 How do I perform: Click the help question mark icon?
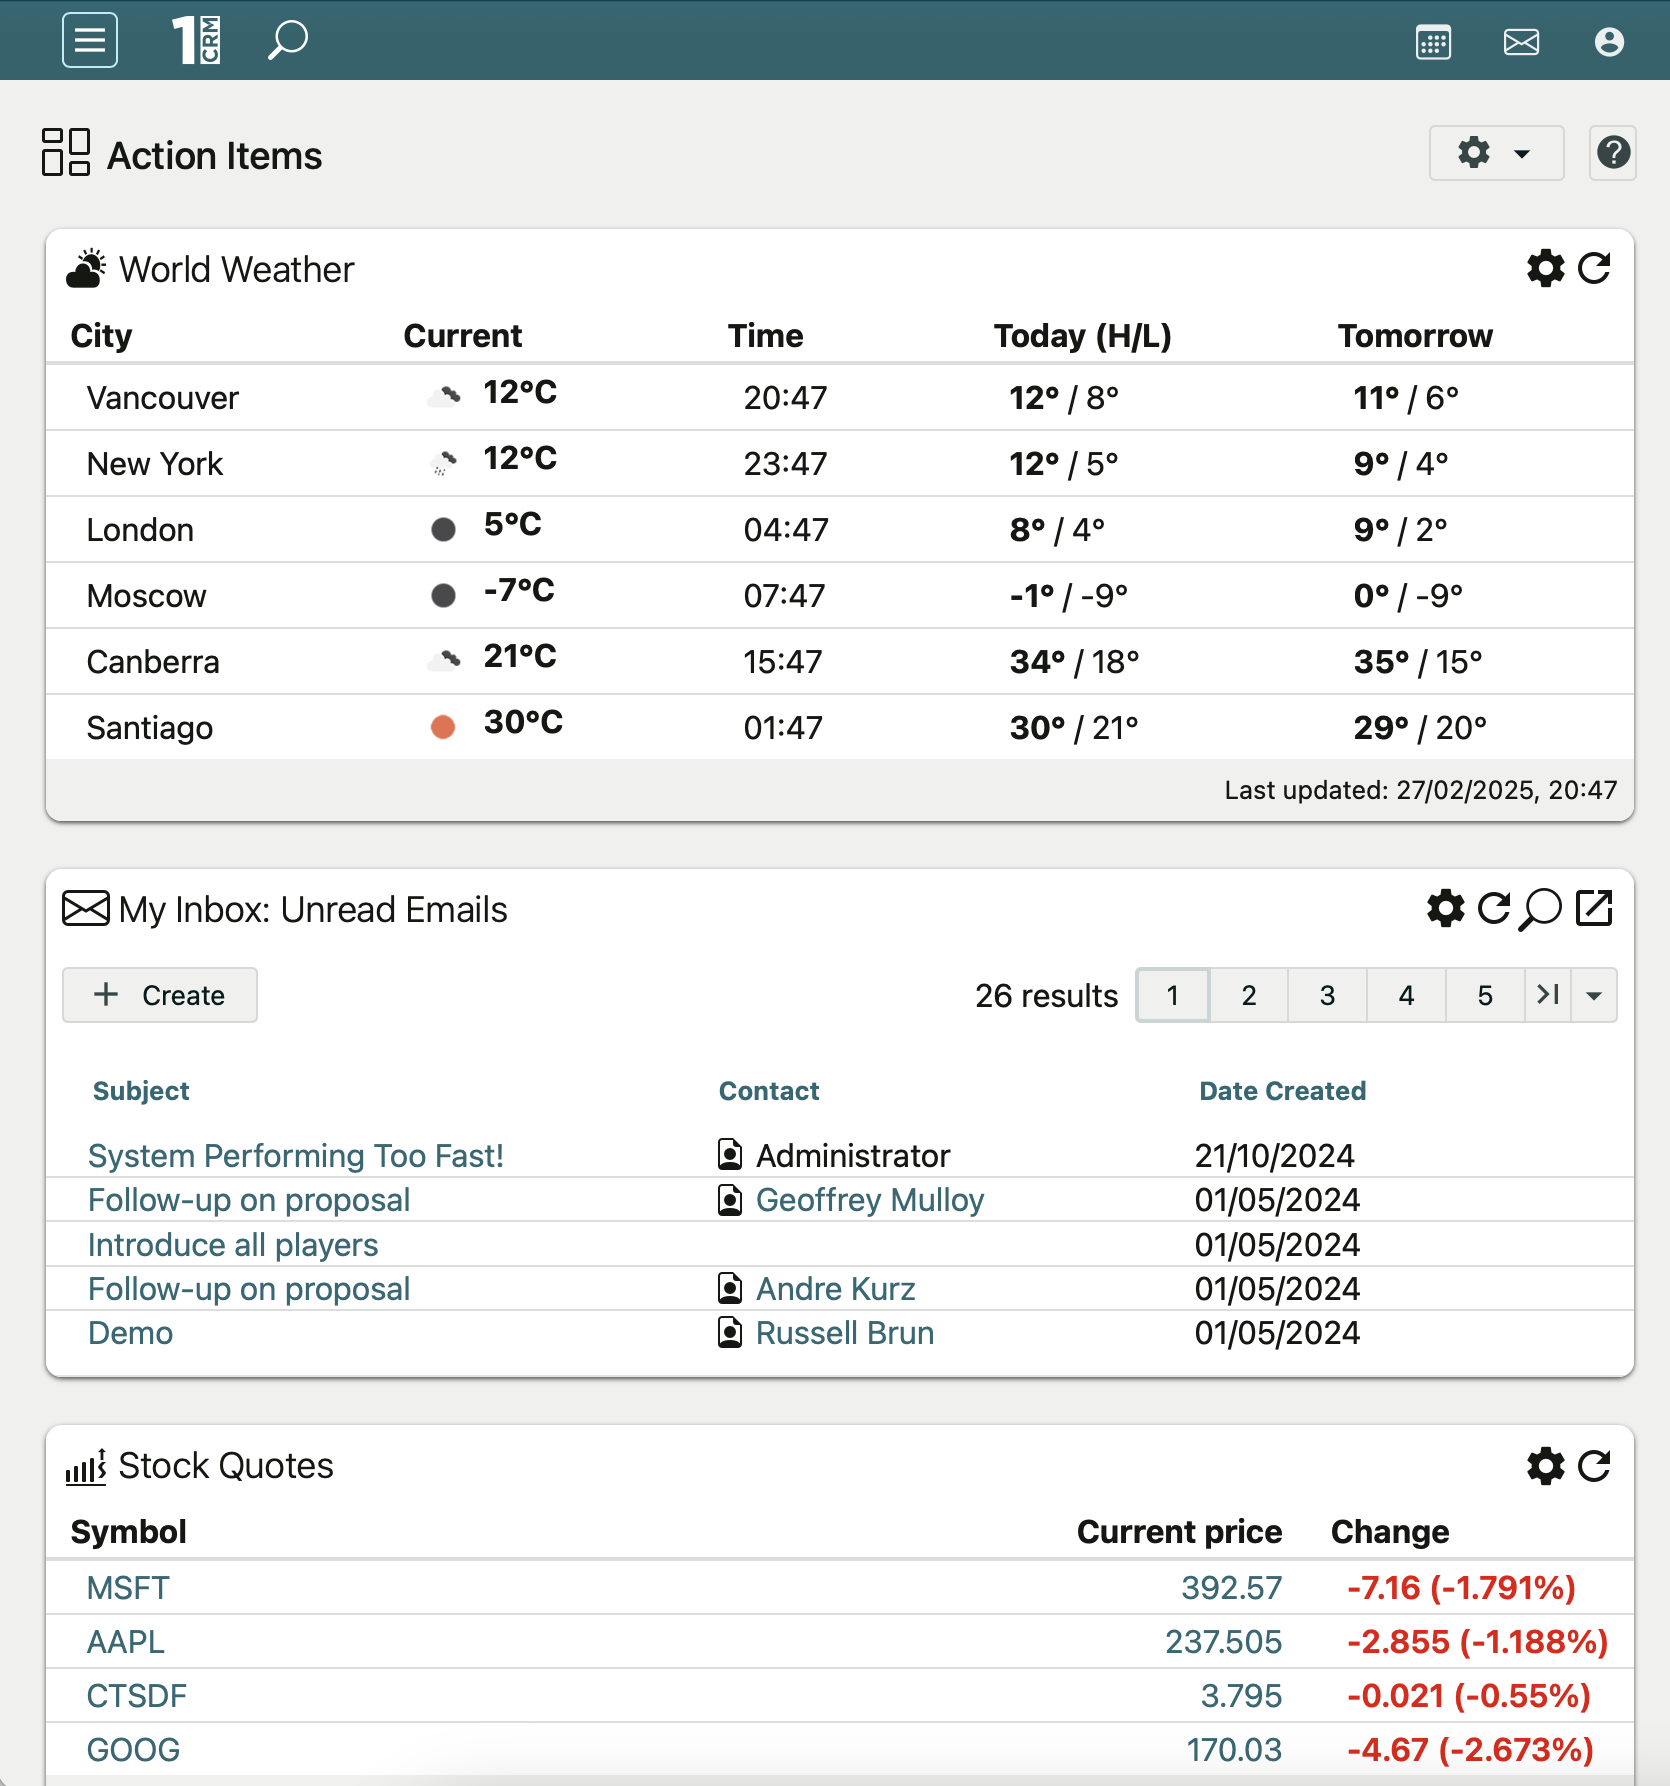pos(1612,153)
